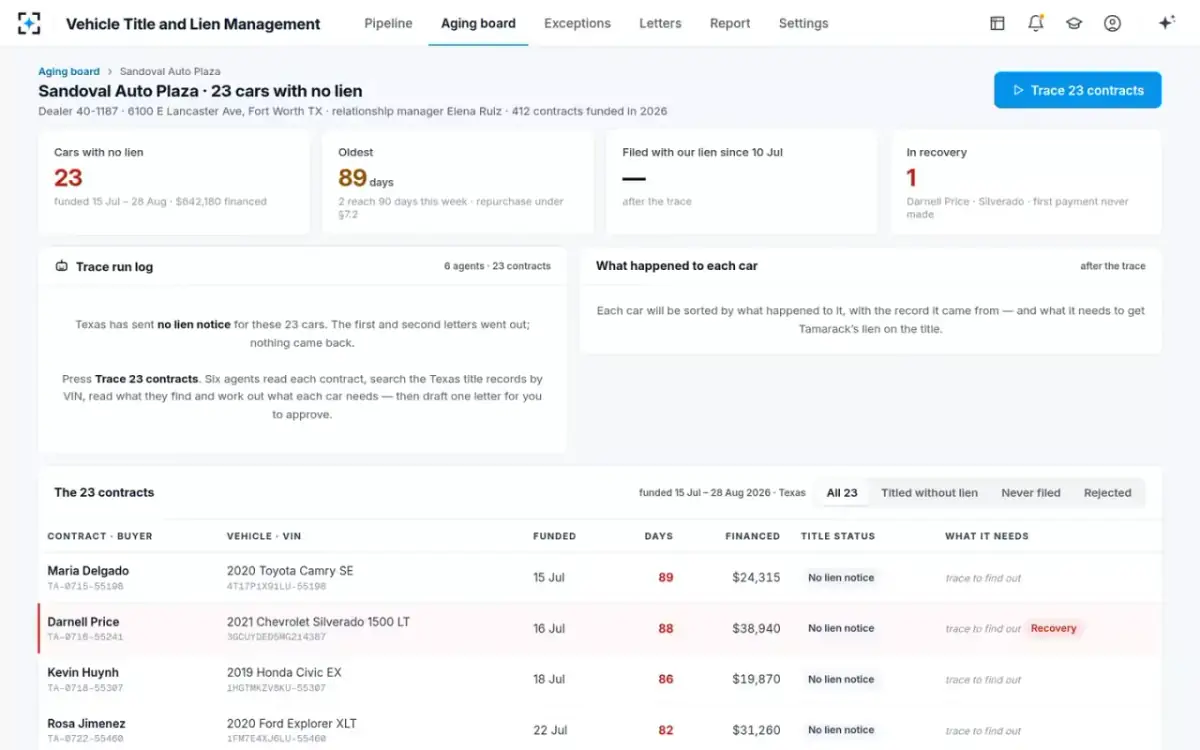Screen dimensions: 1200x750
Task: Click financed amount $24,315
Action: point(756,578)
